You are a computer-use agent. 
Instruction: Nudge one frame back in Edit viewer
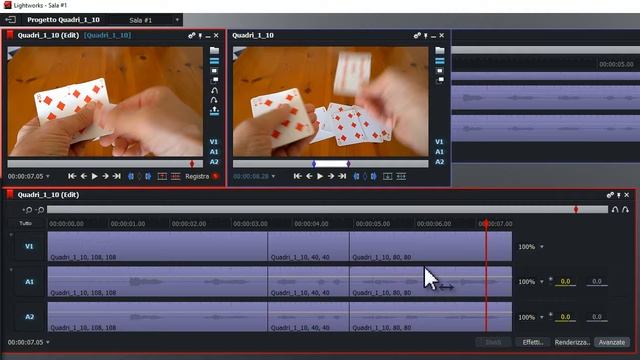(x=84, y=176)
